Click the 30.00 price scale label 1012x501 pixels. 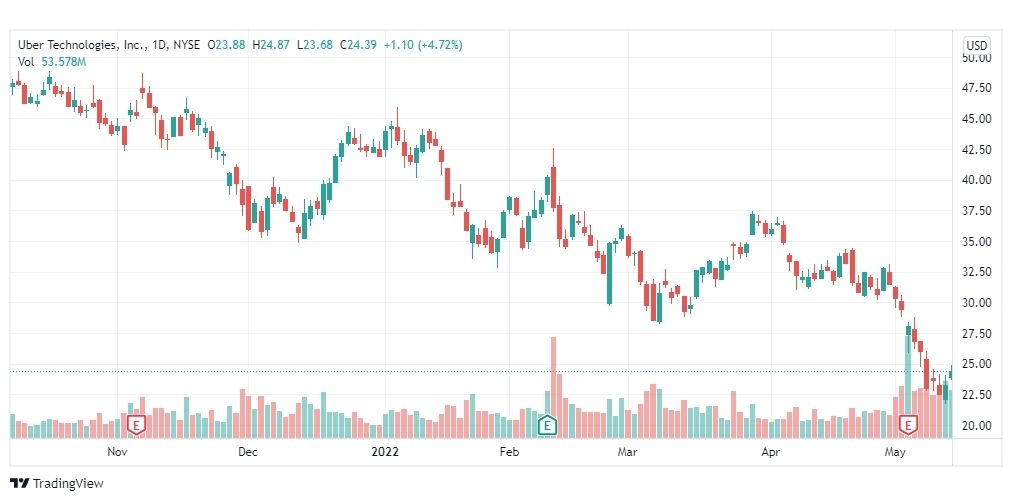pos(977,303)
